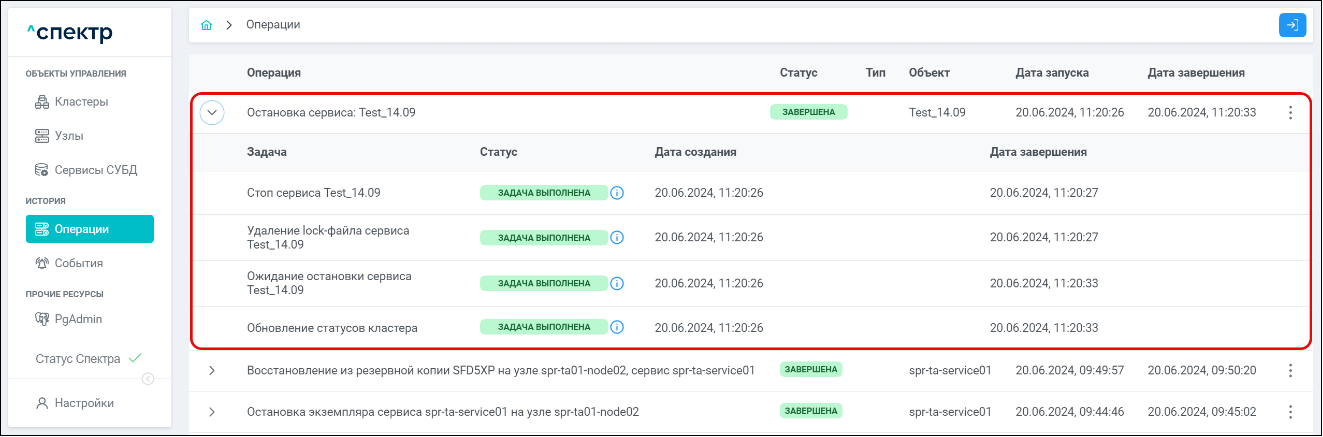The height and width of the screenshot is (437, 1323).
Task: Click the launch date 20.06.2024, 09:44:46
Action: tap(1070, 411)
